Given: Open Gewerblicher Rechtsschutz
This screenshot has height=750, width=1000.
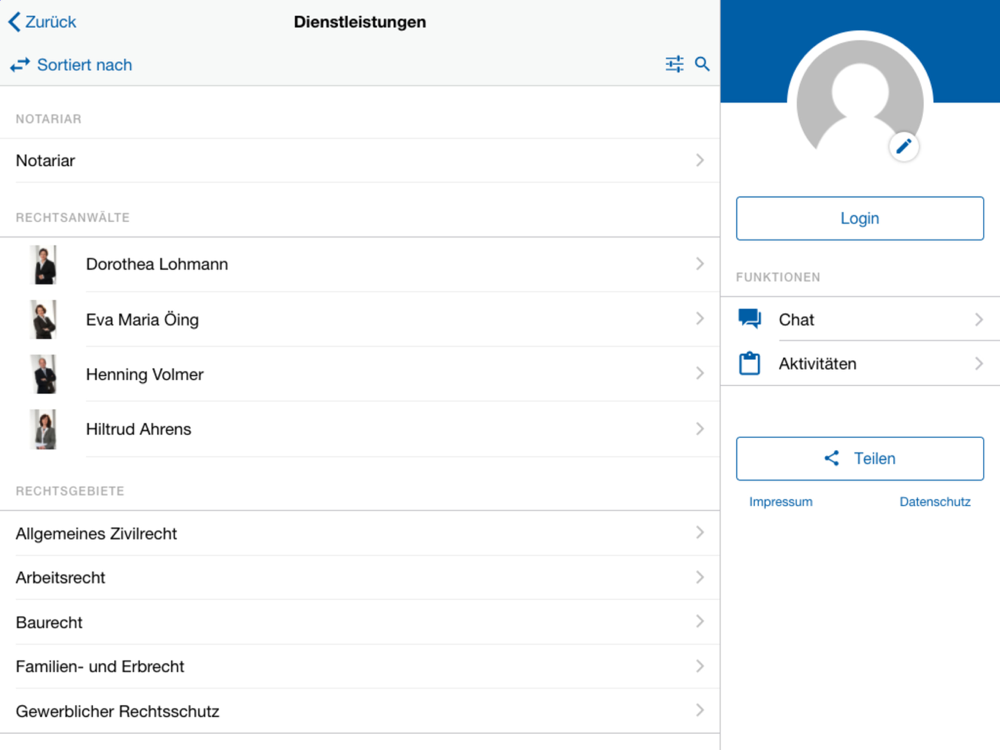Looking at the screenshot, I should click(360, 711).
